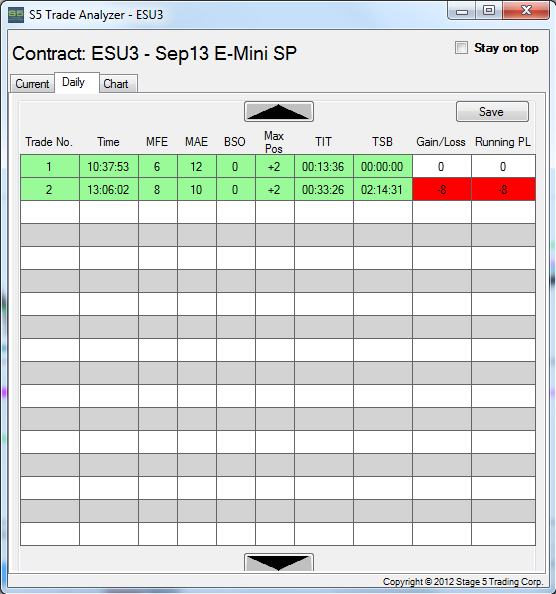Click Running PL 0 cell in trade 1
The width and height of the screenshot is (556, 594).
click(503, 166)
